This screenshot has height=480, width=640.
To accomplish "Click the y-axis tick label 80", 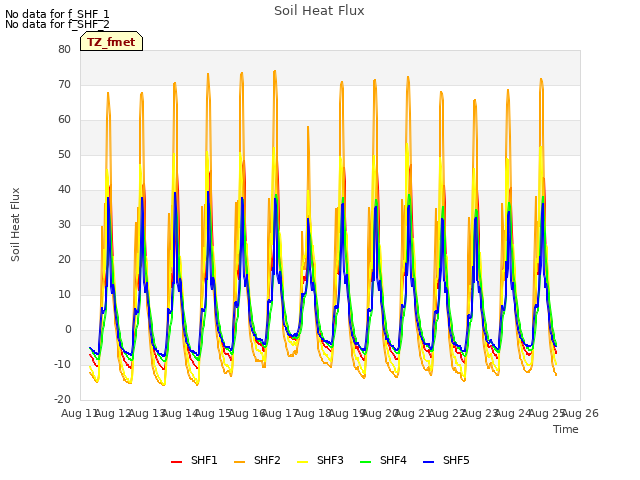I will tap(64, 49).
